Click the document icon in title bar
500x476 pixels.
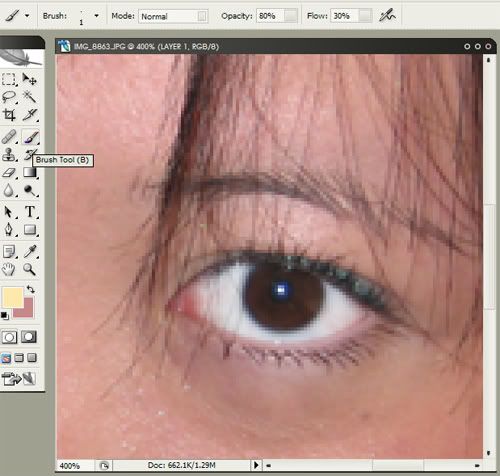[64, 46]
